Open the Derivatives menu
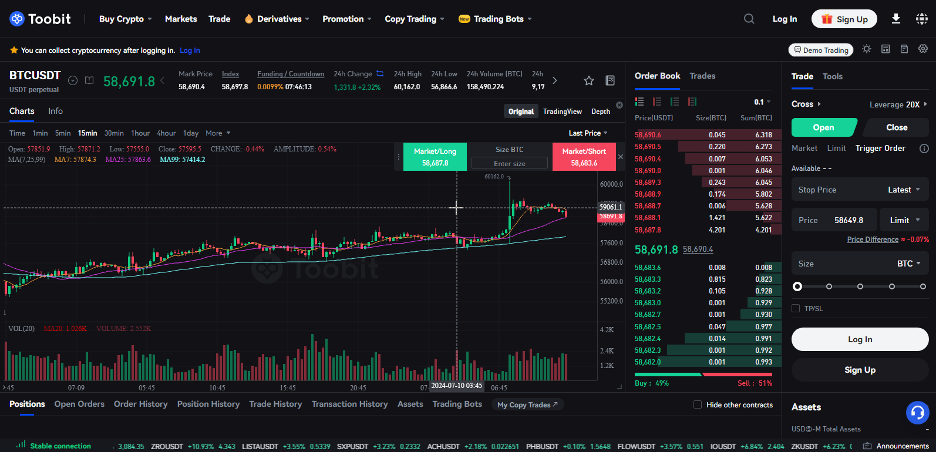Screen dimensions: 936x452 click(x=276, y=19)
